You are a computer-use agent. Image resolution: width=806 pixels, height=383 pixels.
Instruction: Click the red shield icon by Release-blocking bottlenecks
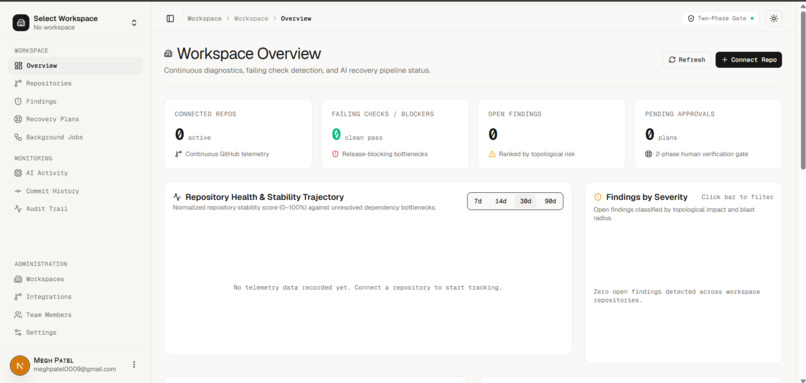pos(335,154)
